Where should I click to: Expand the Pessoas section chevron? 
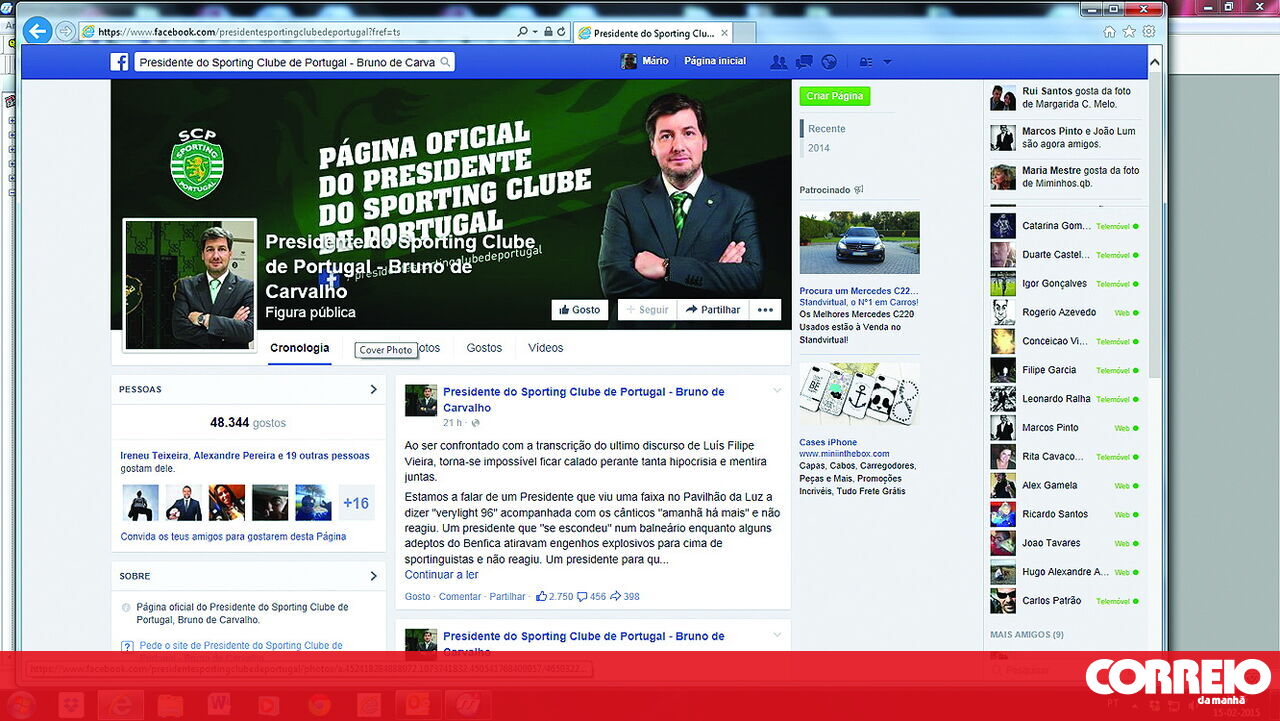[374, 389]
